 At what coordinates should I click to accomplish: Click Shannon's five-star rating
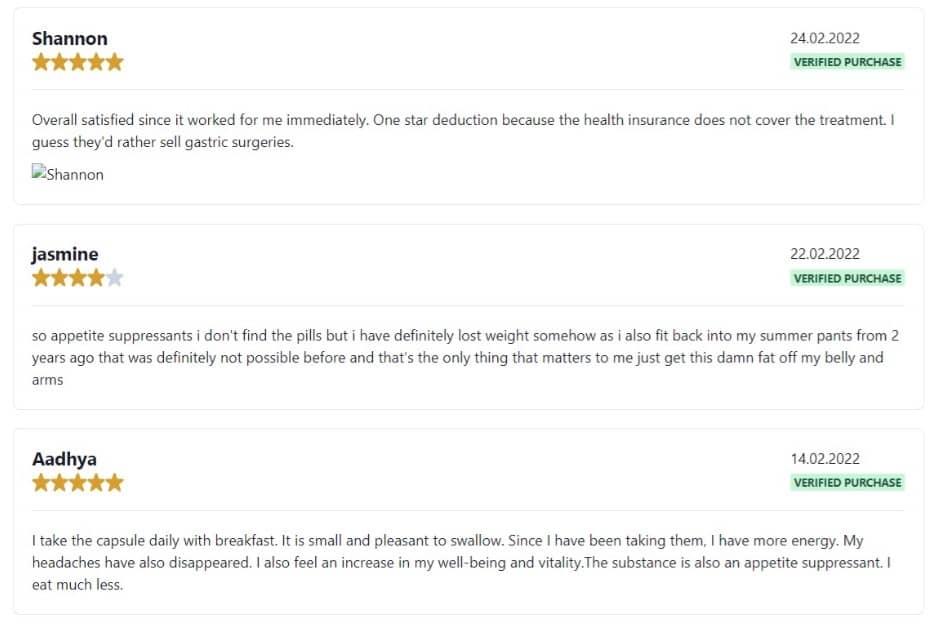[x=78, y=62]
